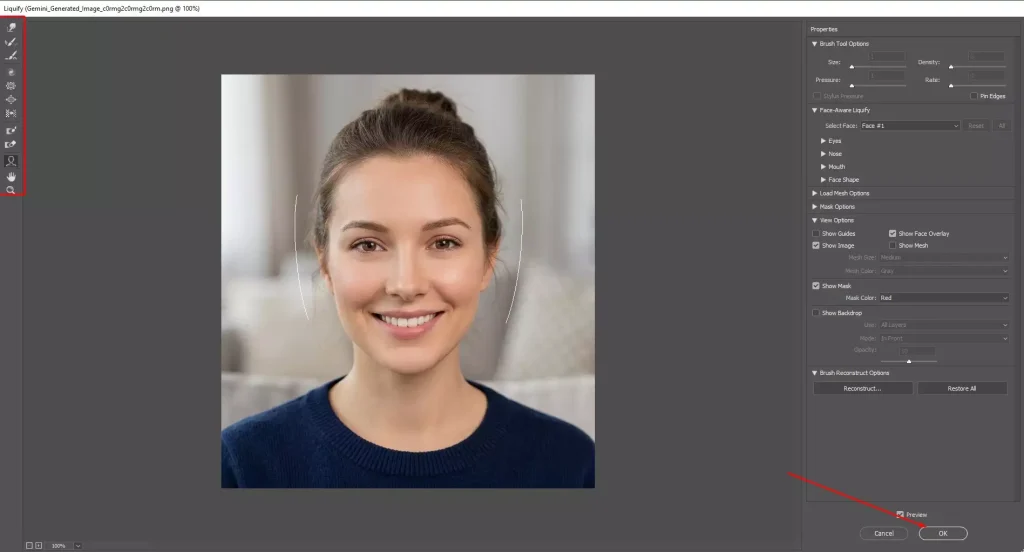Enable the Show Backdrop checkbox
The width and height of the screenshot is (1024, 552).
(816, 313)
